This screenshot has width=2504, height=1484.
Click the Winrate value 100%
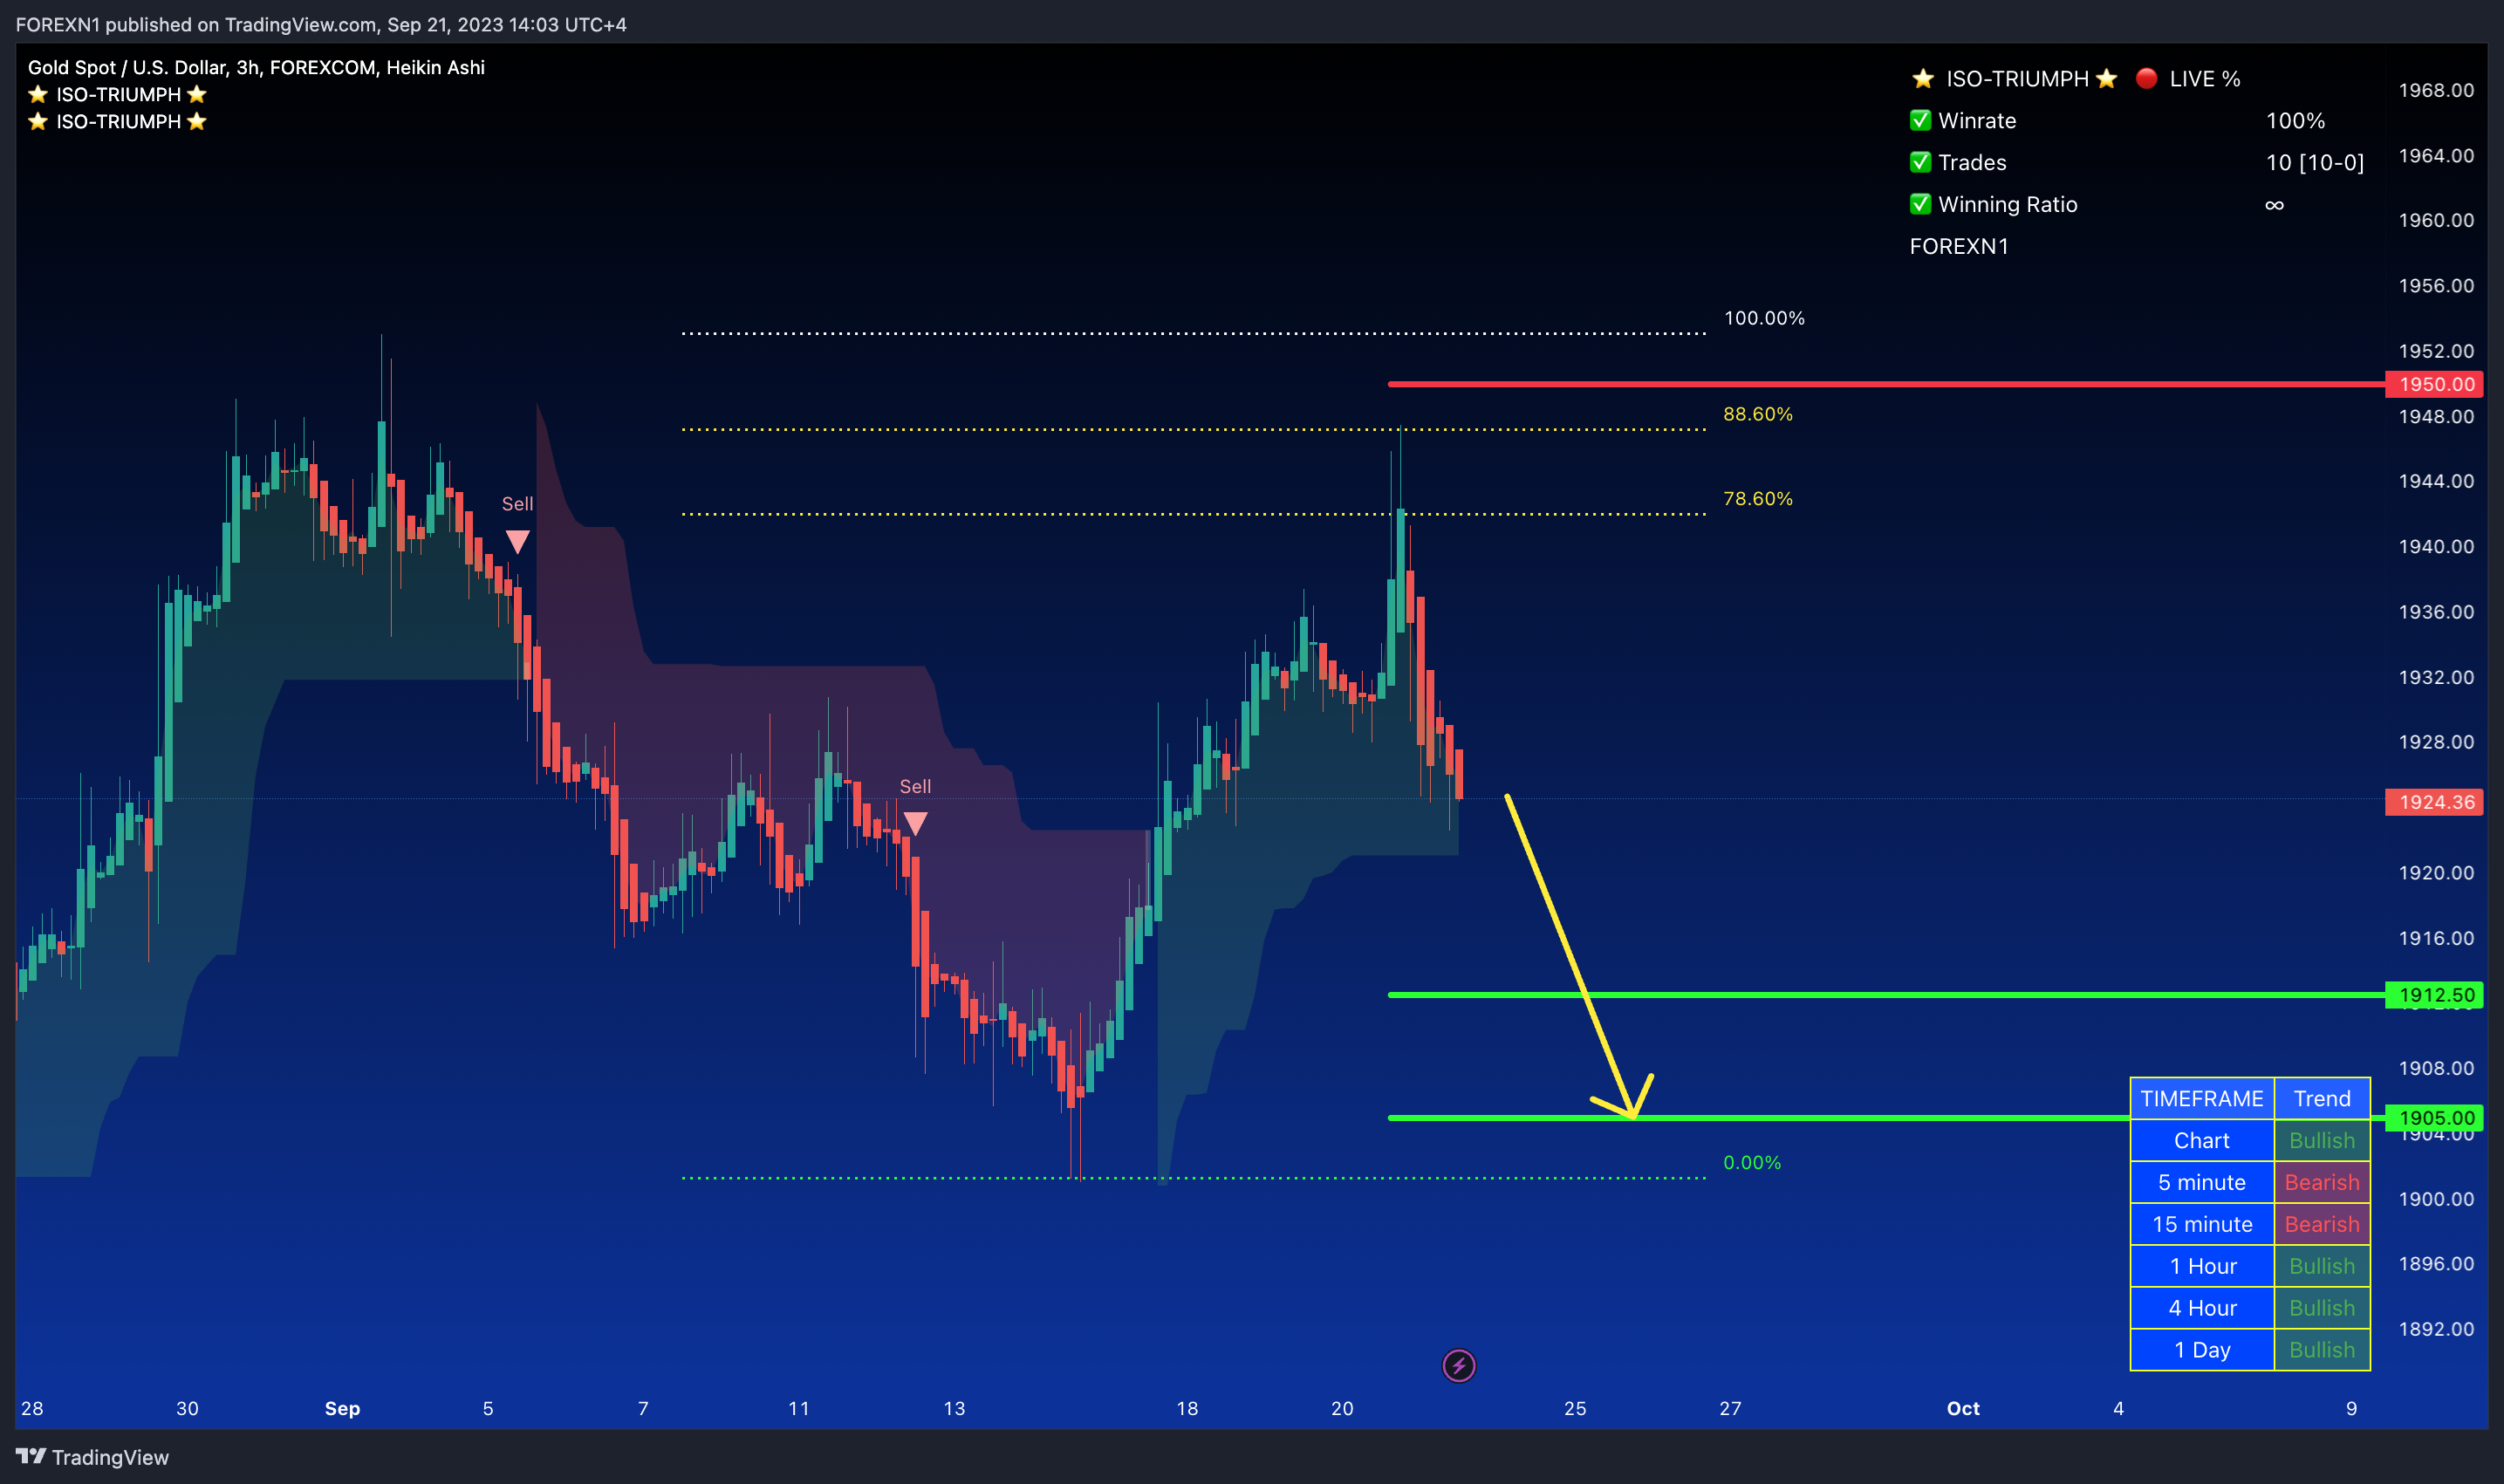pos(2295,120)
